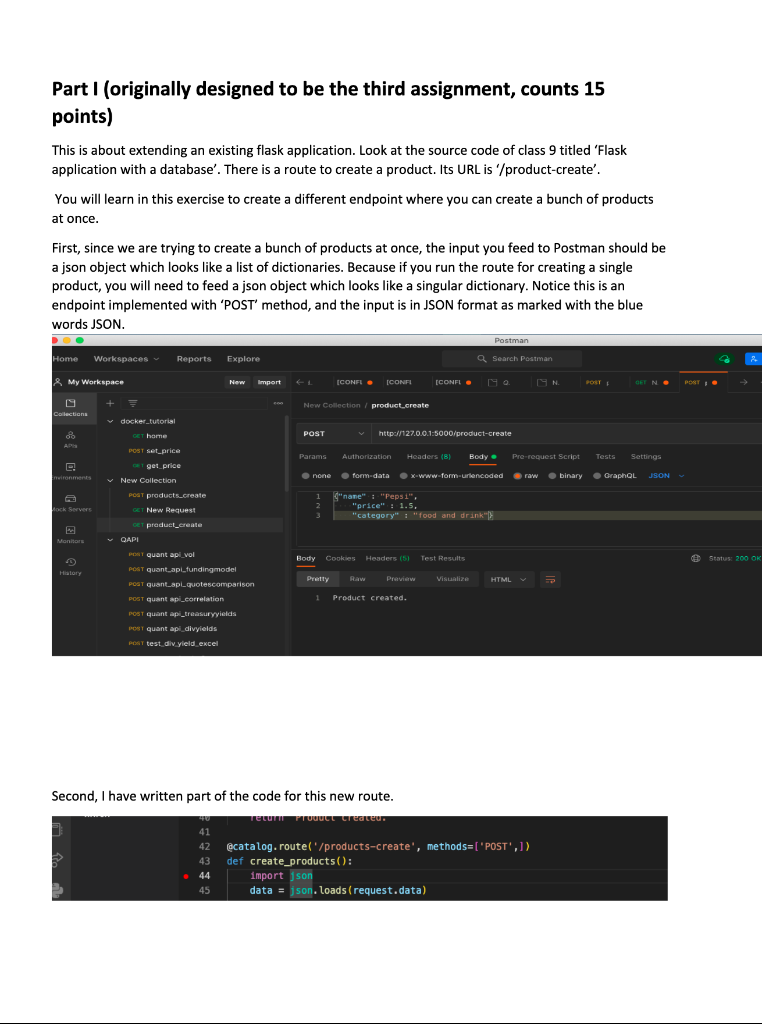Click the green sync status icon
The image size is (762, 1024).
tap(724, 359)
